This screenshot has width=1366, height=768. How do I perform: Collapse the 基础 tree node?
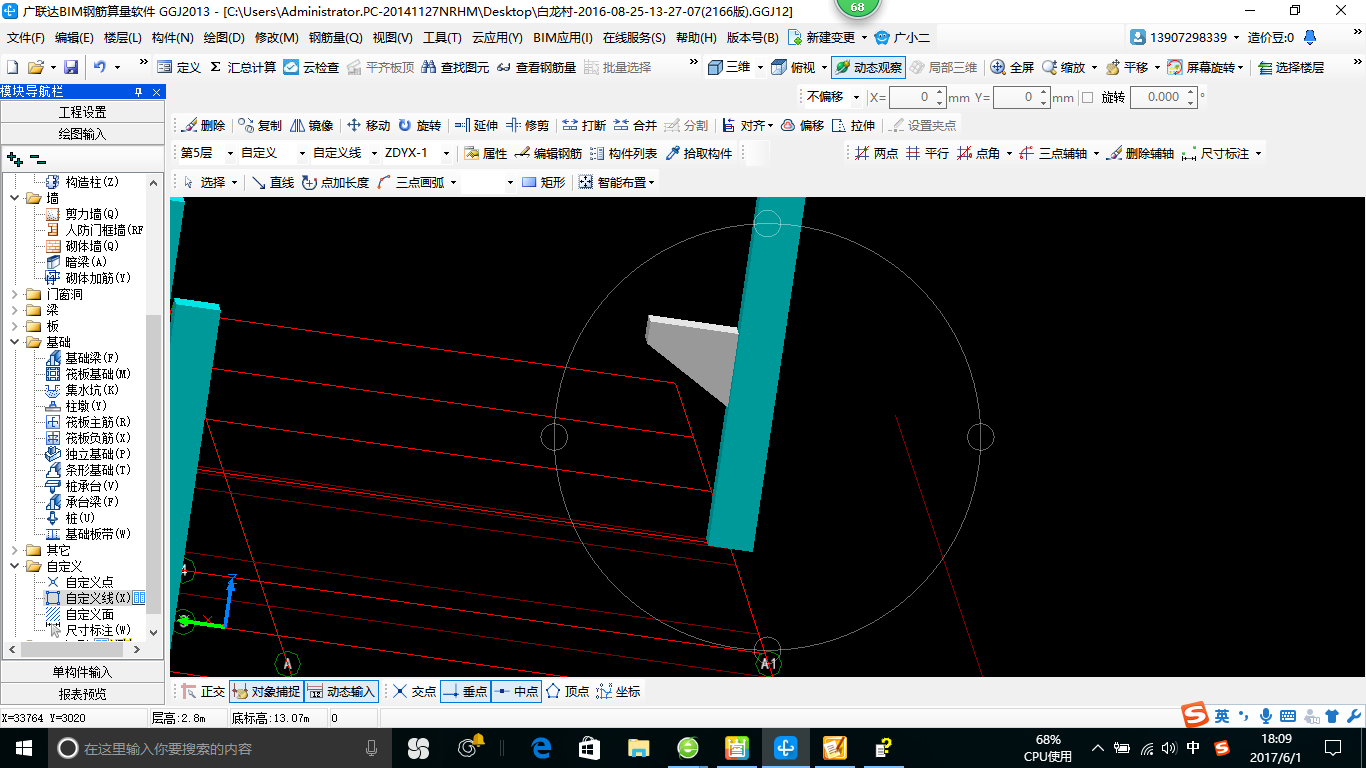point(14,342)
